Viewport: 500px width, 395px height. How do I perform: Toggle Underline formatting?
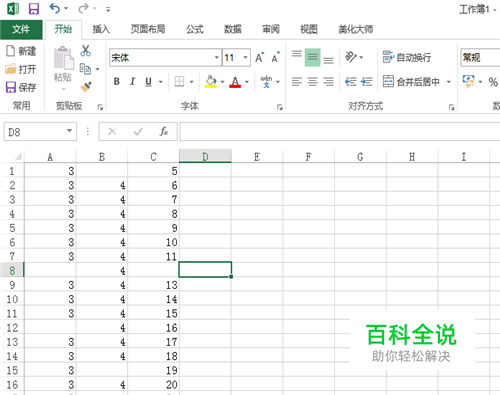(x=148, y=81)
